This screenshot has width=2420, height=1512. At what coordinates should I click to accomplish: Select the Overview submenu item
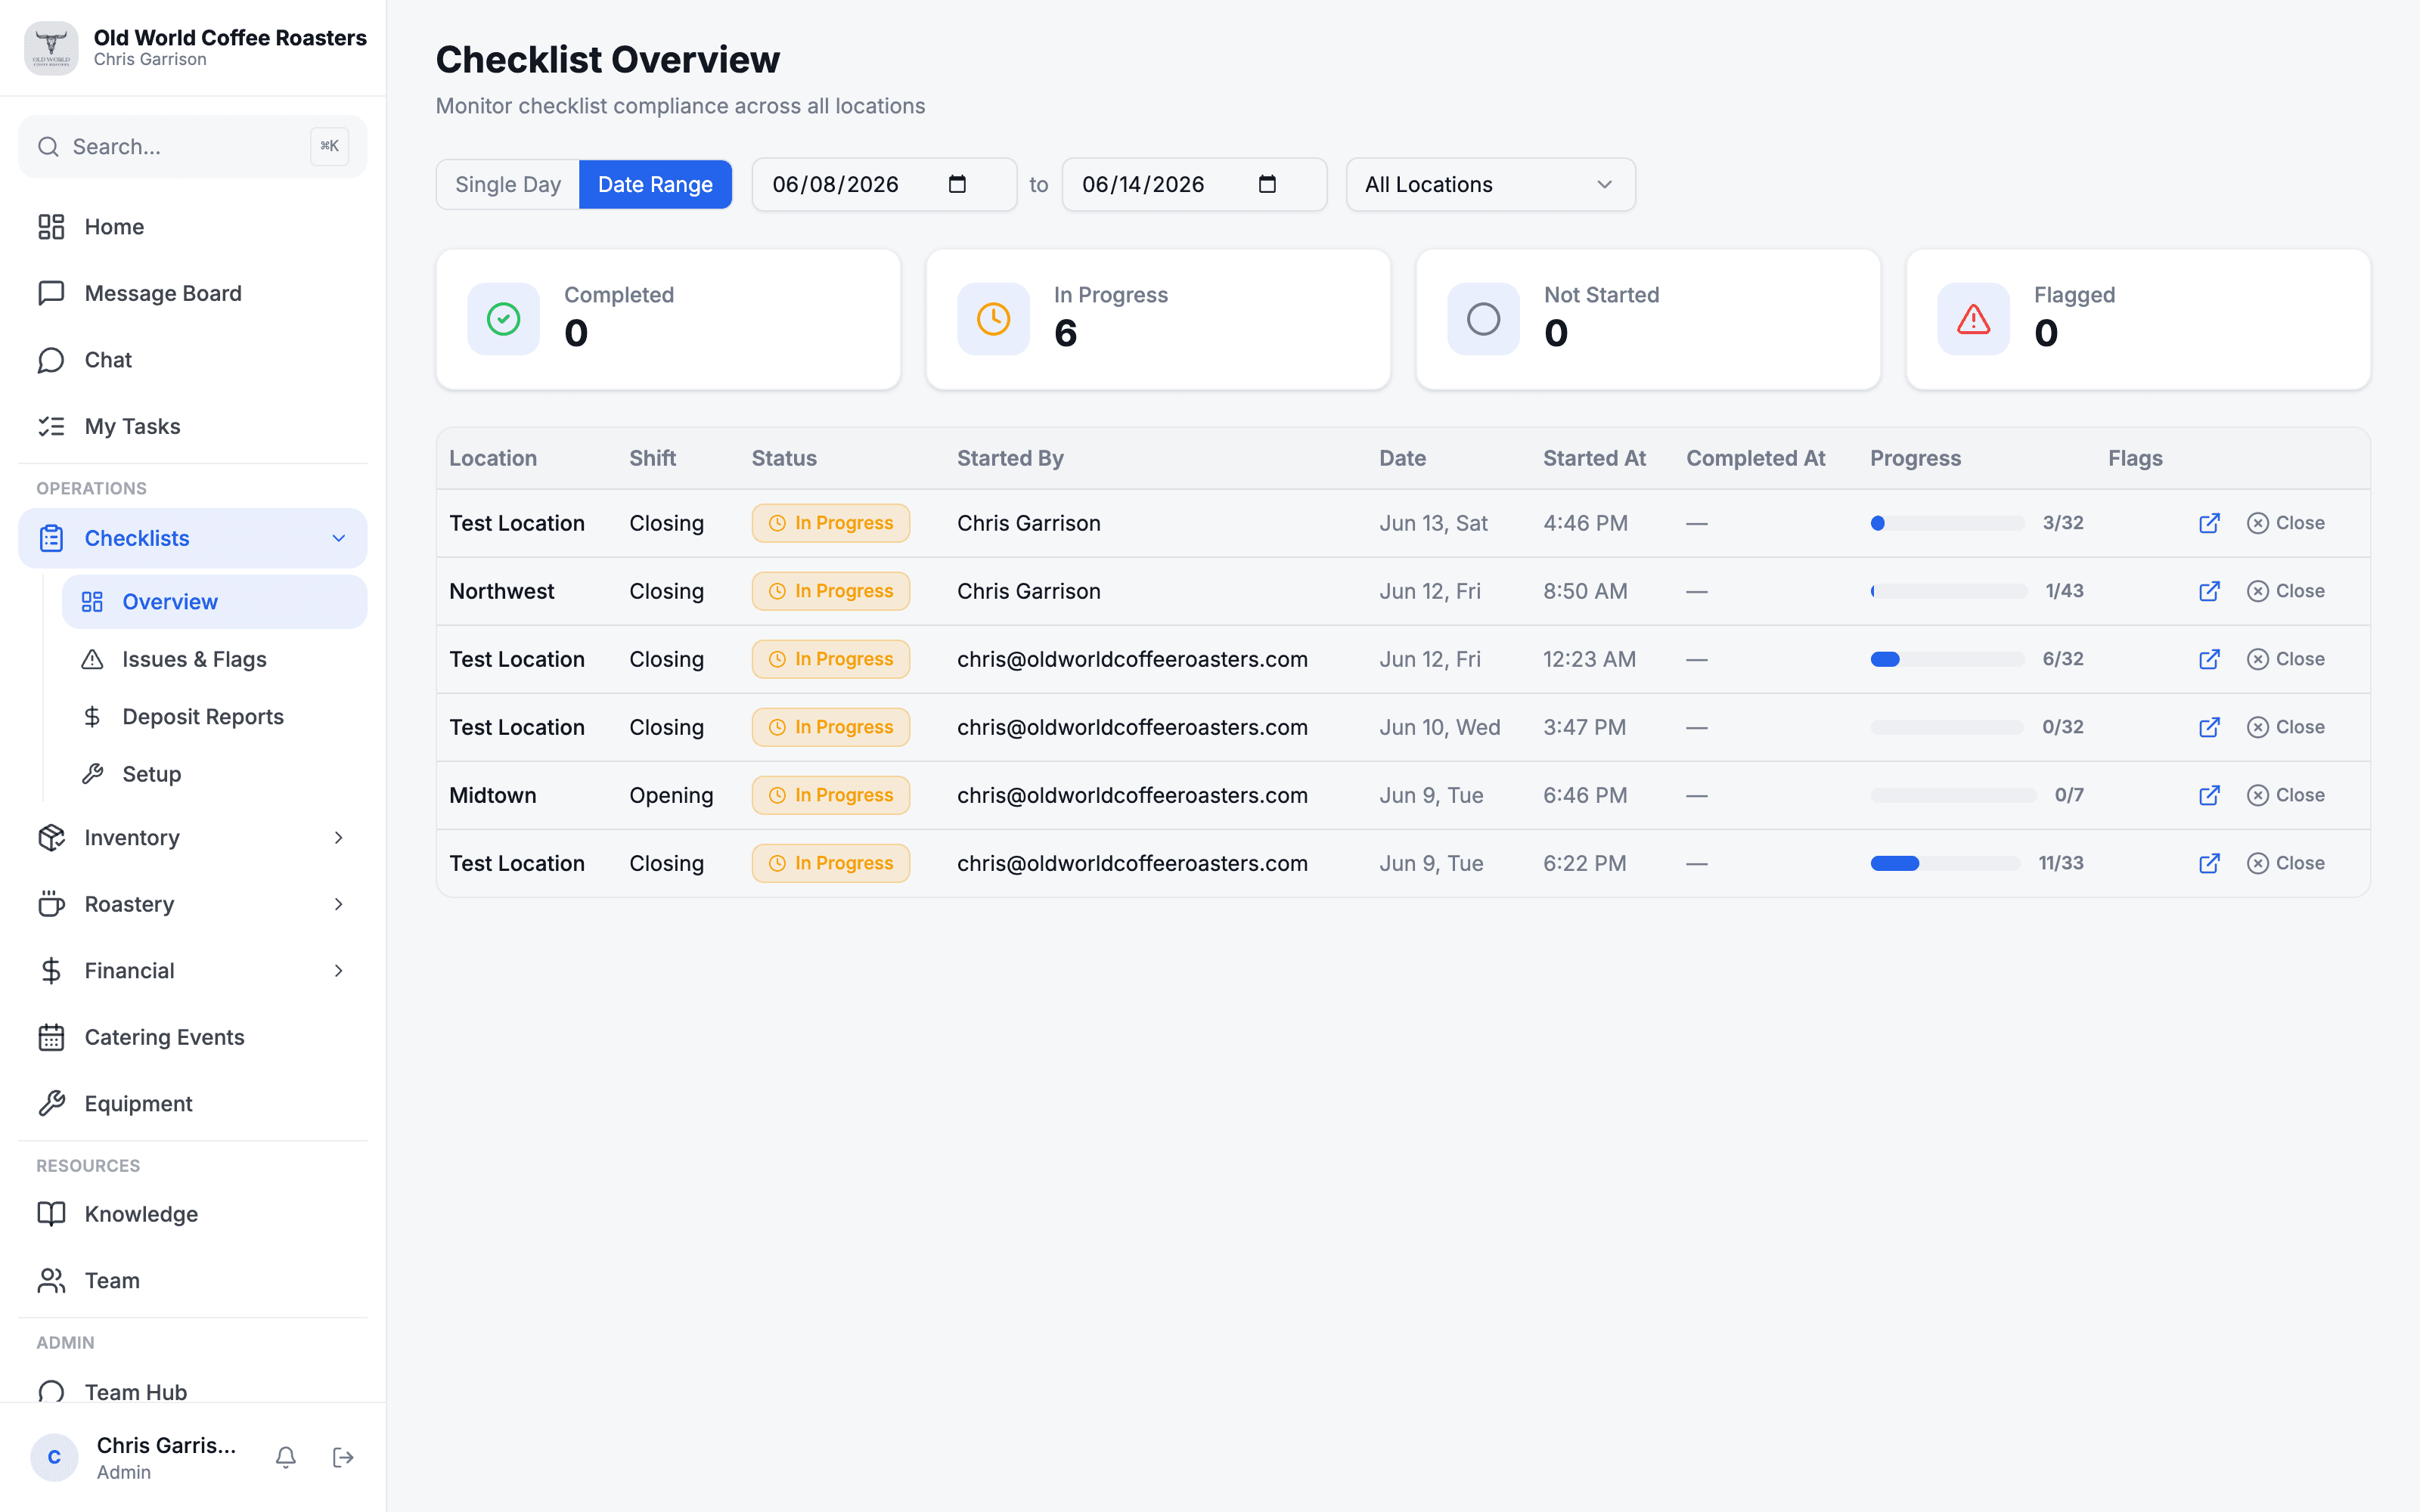[x=215, y=602]
